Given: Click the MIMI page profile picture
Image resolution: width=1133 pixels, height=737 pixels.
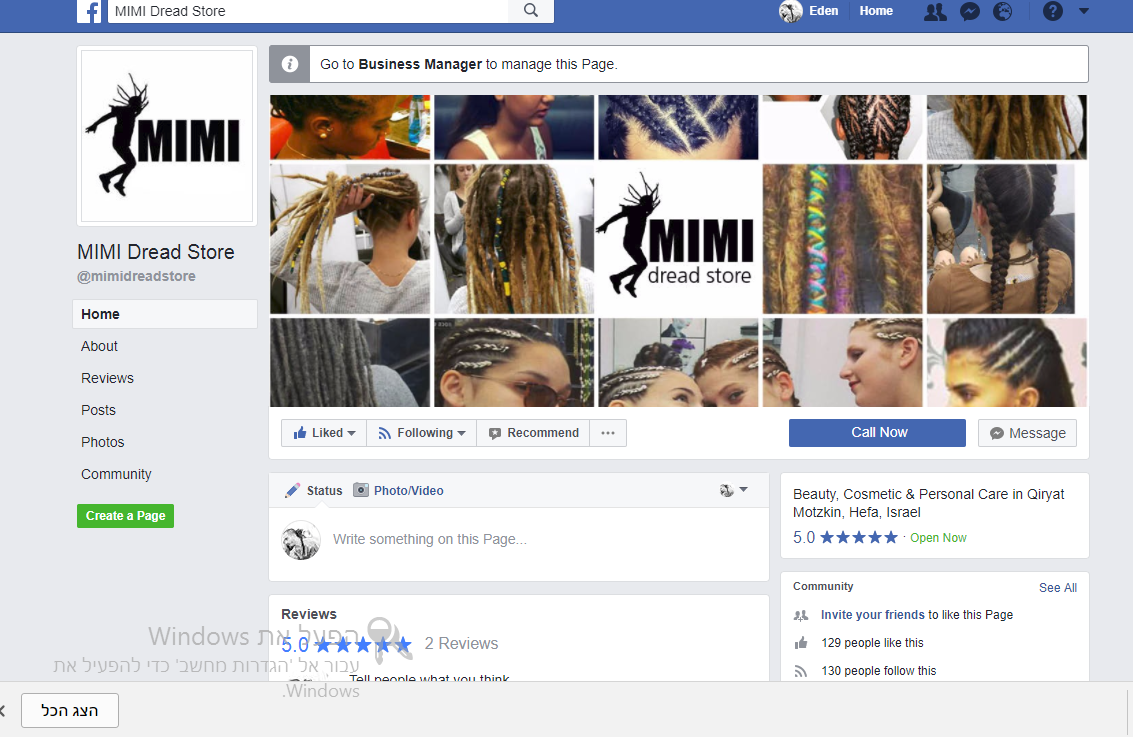Looking at the screenshot, I should pyautogui.click(x=167, y=136).
